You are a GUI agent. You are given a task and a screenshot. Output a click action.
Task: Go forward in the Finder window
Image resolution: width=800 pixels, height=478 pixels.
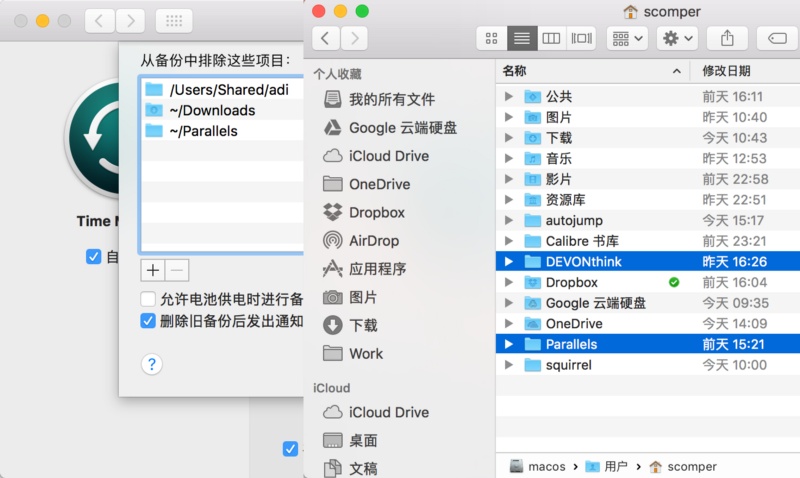coord(354,38)
